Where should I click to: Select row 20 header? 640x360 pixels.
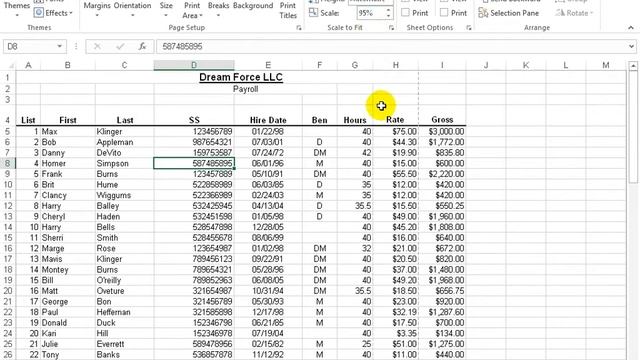[x=8, y=291]
